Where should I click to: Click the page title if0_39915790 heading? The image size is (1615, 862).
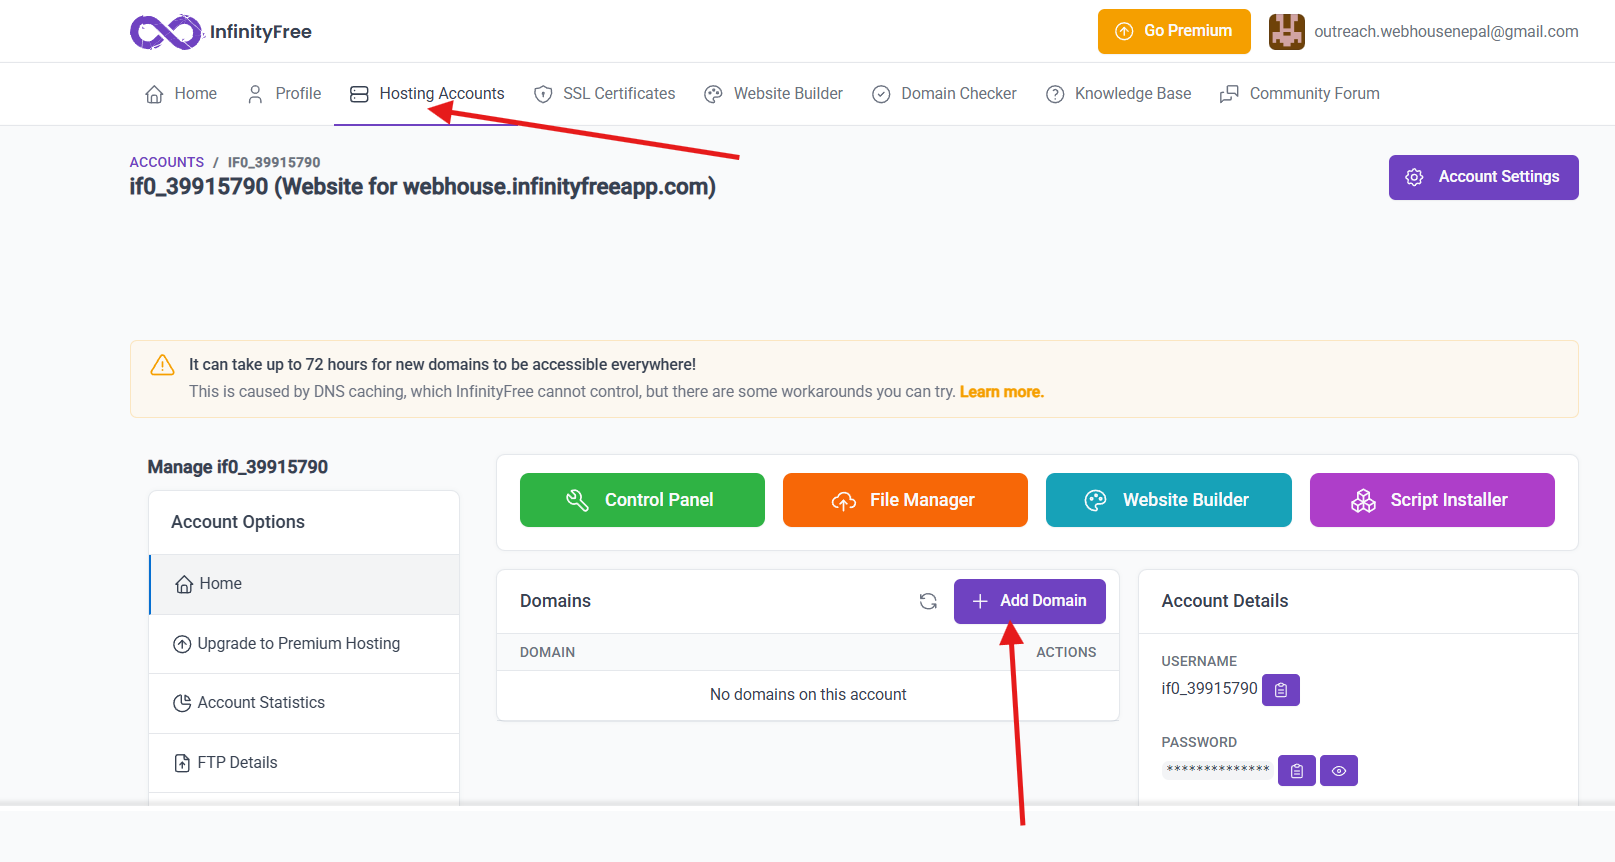[x=422, y=187]
